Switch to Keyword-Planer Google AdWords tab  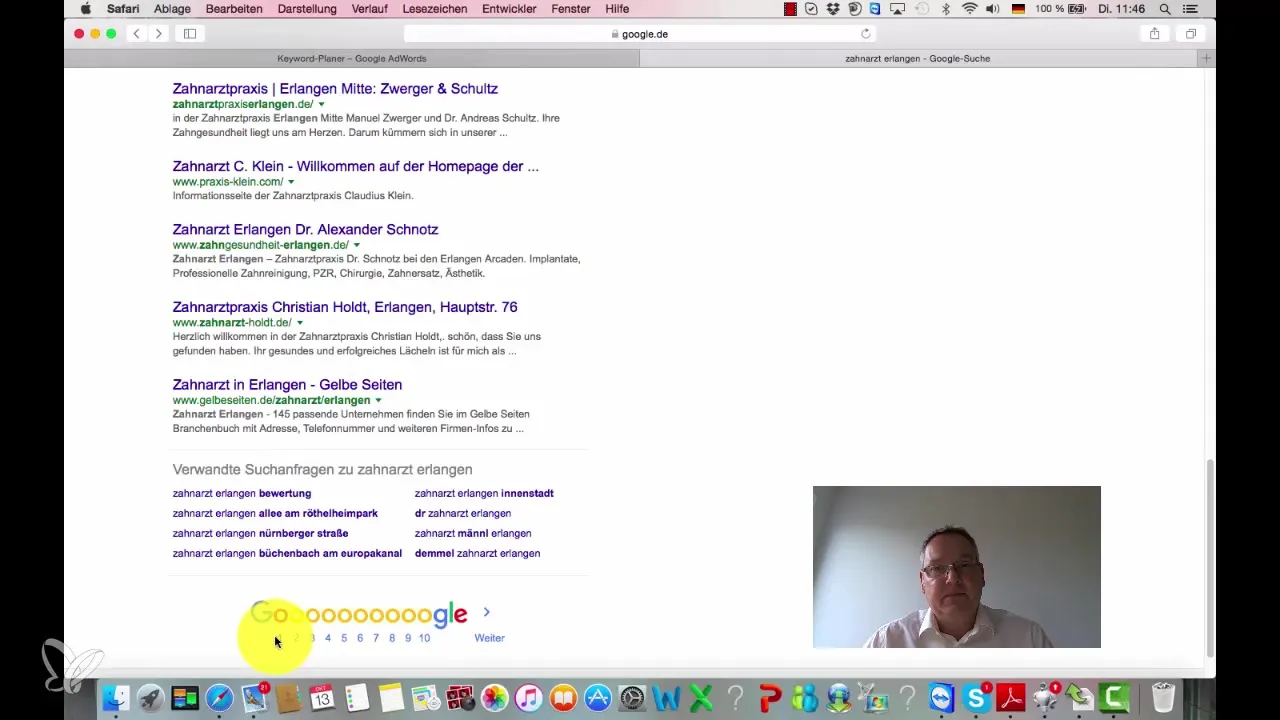coord(352,59)
